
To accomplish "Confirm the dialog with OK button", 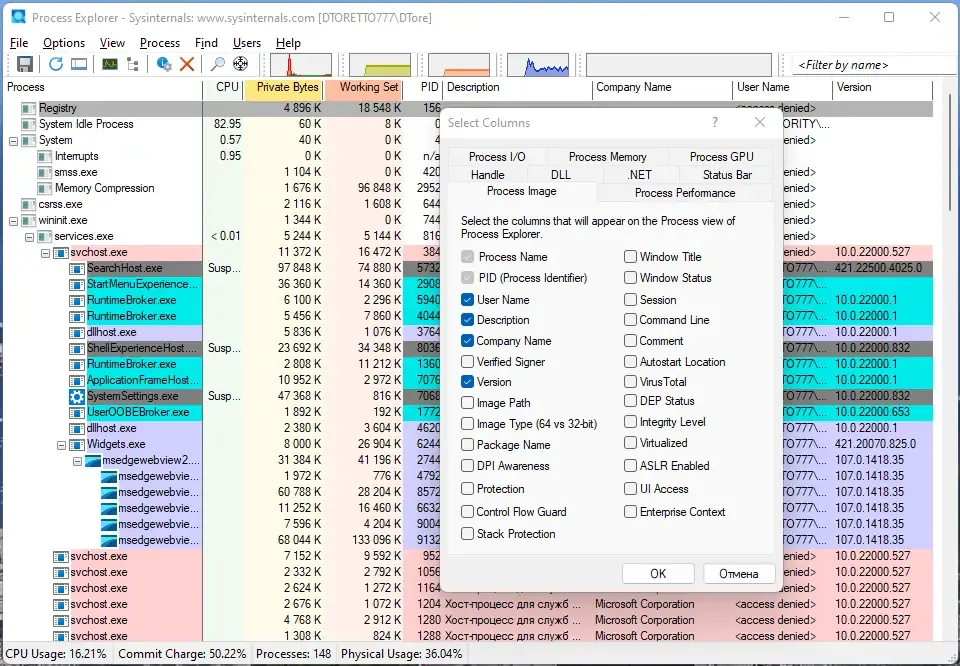I will tap(658, 574).
